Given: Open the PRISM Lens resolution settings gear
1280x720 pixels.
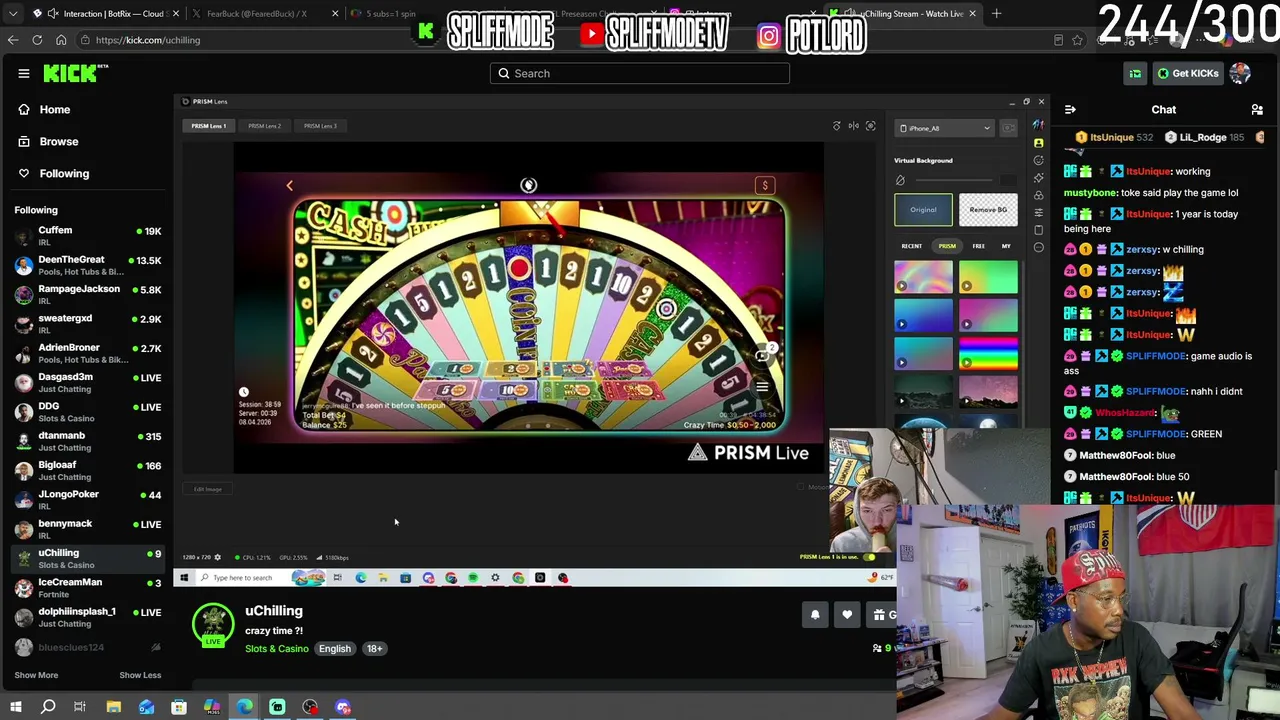Looking at the screenshot, I should [217, 558].
